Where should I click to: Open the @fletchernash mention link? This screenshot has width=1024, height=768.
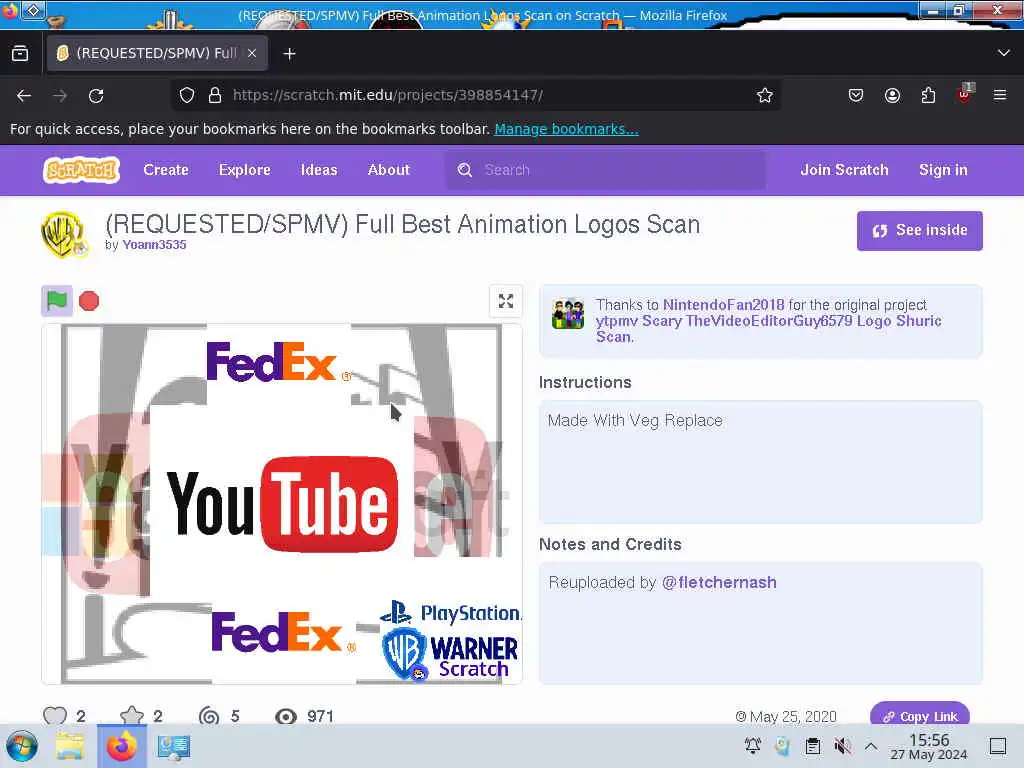(719, 583)
